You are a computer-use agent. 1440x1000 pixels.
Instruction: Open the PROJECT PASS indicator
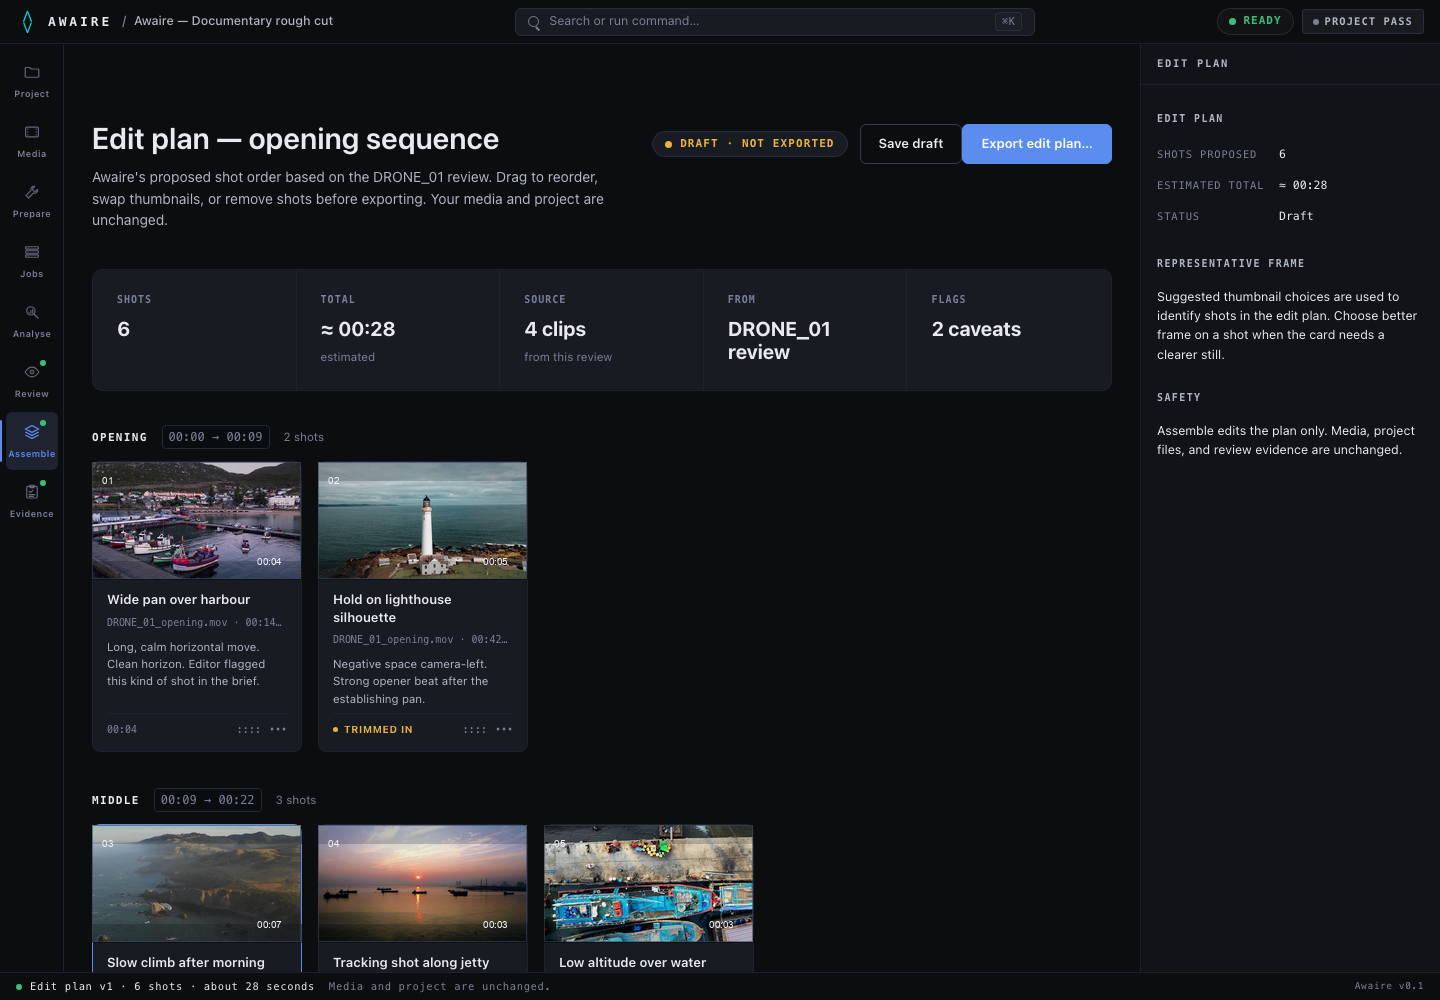pos(1363,21)
